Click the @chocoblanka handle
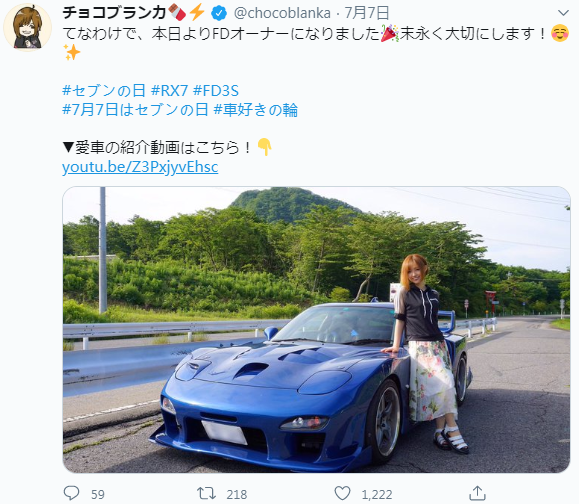 coord(282,13)
